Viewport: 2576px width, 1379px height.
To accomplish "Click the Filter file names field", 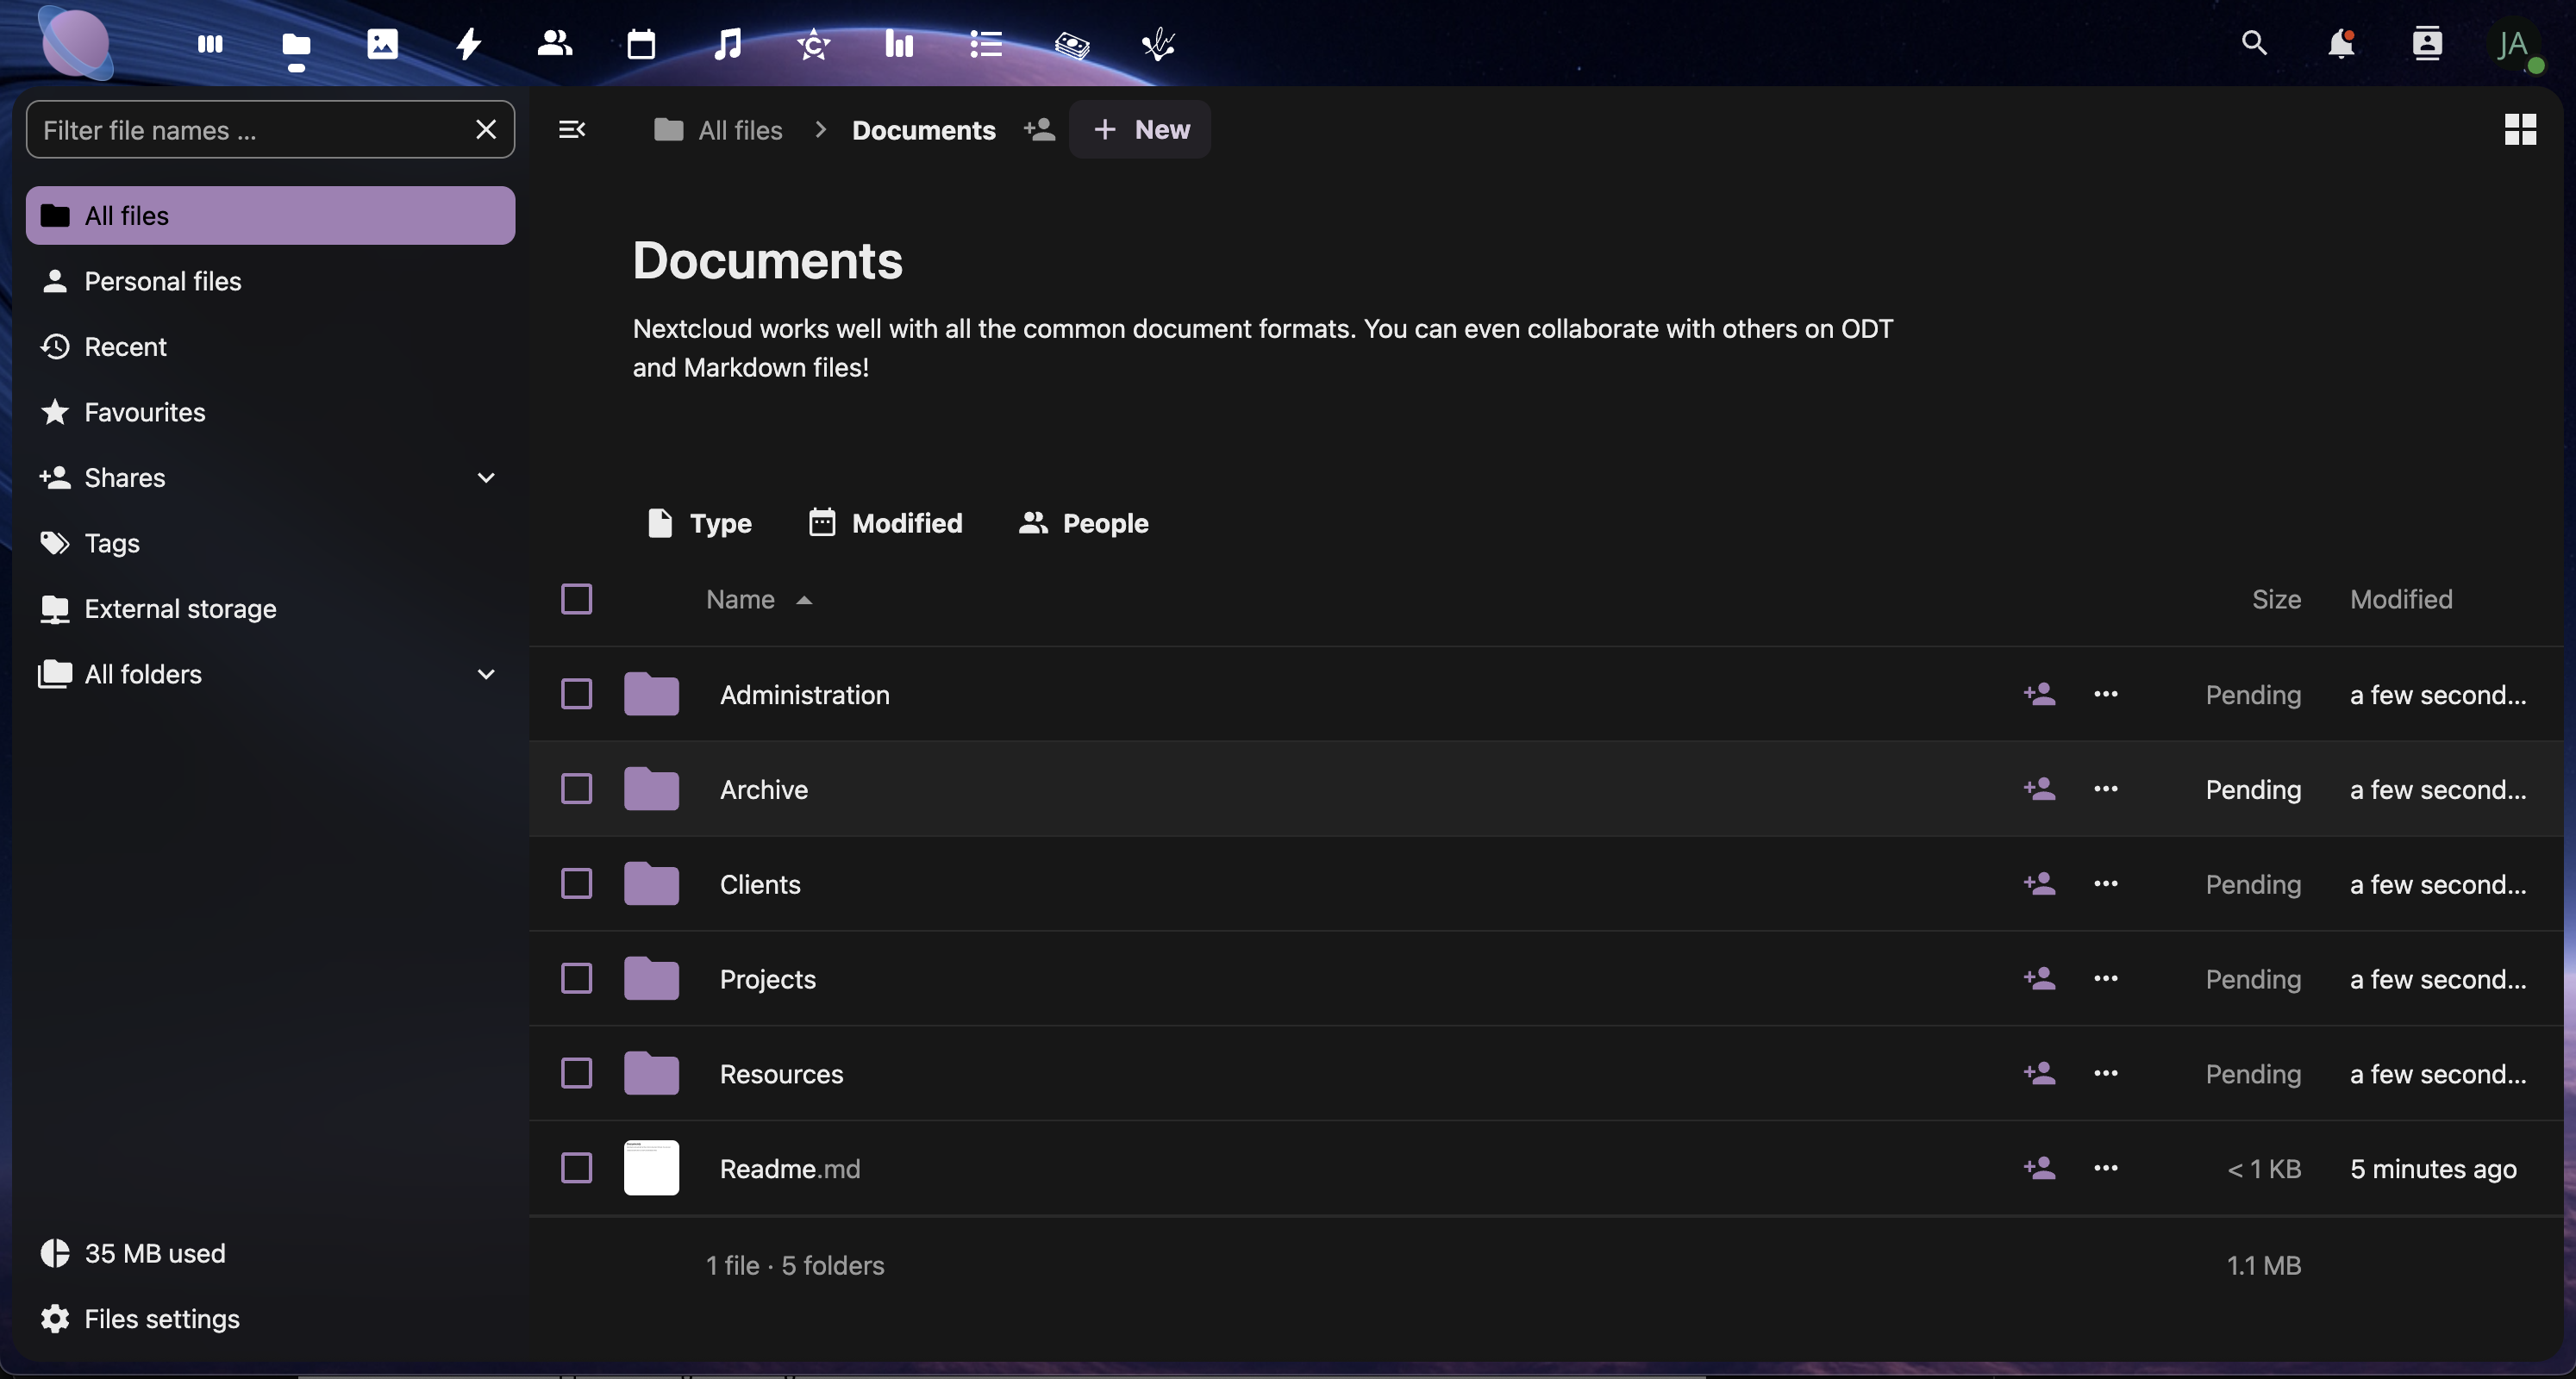I will 250,130.
